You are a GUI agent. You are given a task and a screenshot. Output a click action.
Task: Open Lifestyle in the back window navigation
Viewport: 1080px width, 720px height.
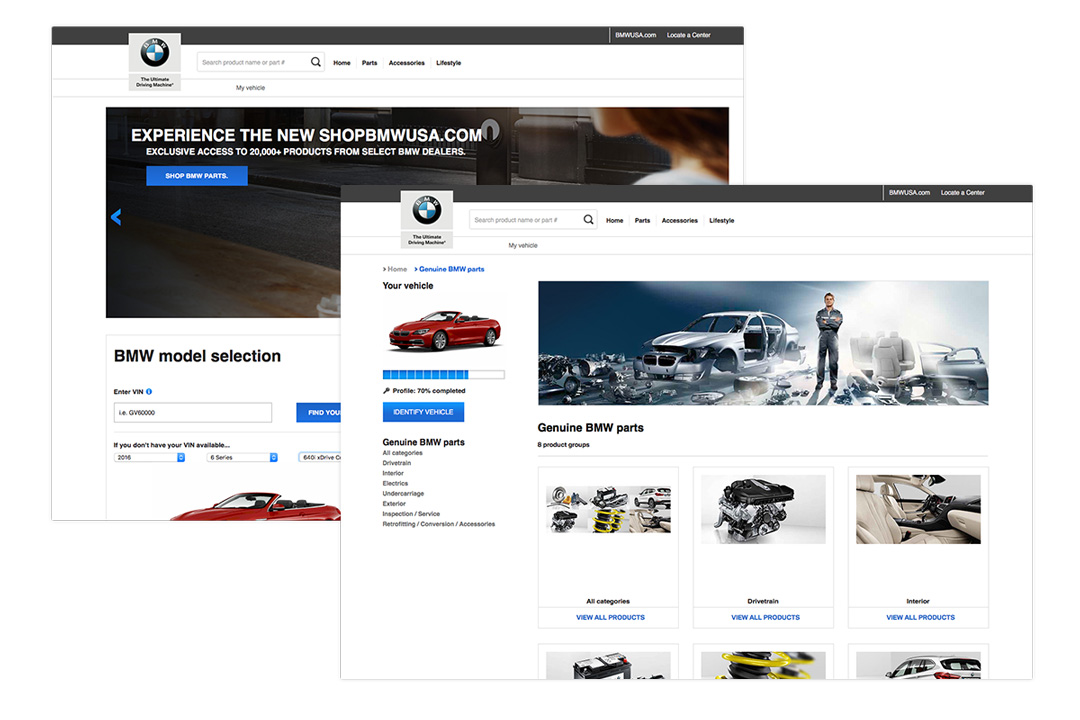pyautogui.click(x=448, y=63)
